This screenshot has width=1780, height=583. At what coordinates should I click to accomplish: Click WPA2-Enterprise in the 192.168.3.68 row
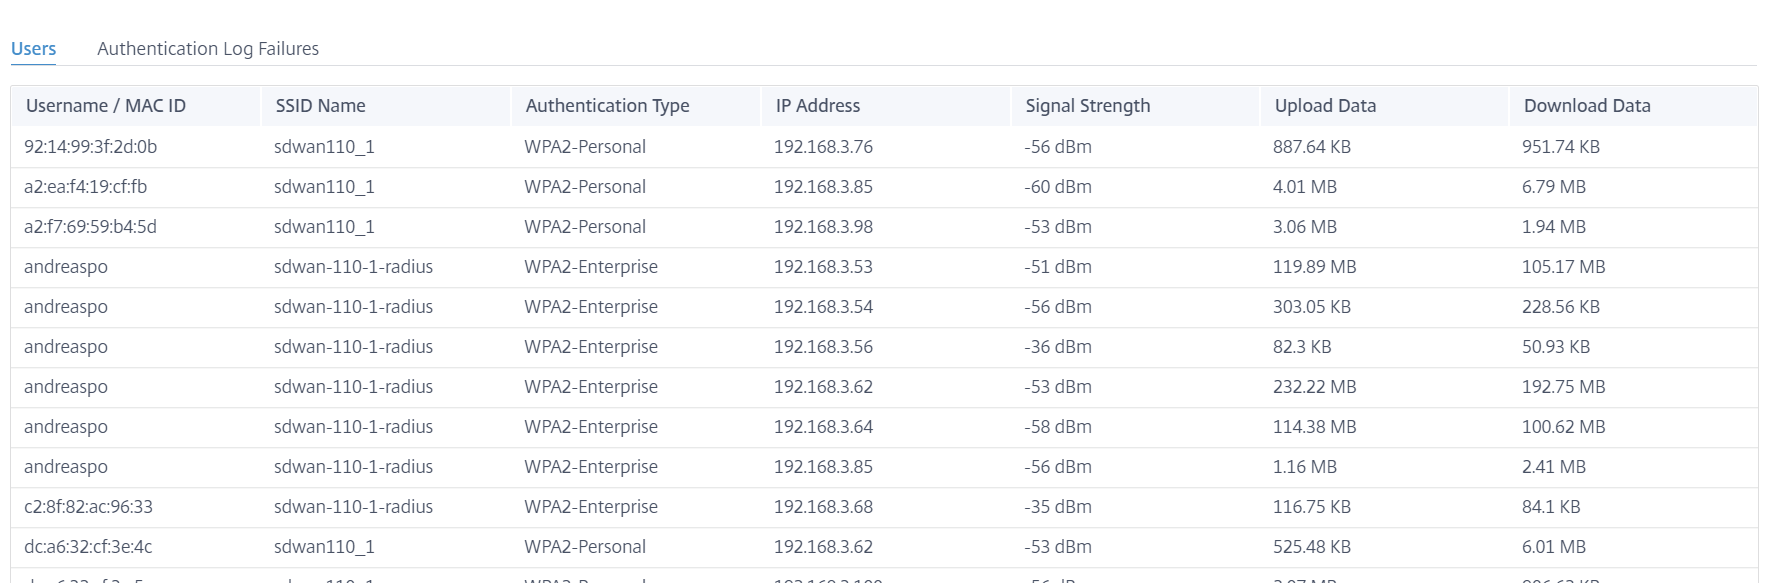[x=591, y=507]
